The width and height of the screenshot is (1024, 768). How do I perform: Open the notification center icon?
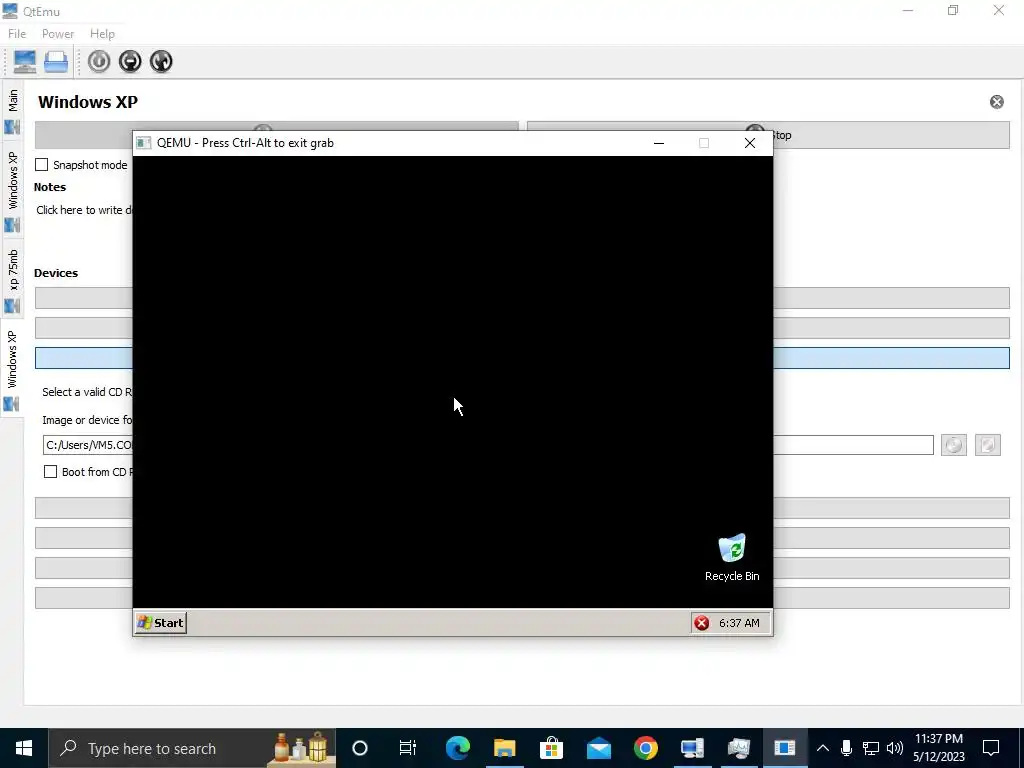(991, 748)
